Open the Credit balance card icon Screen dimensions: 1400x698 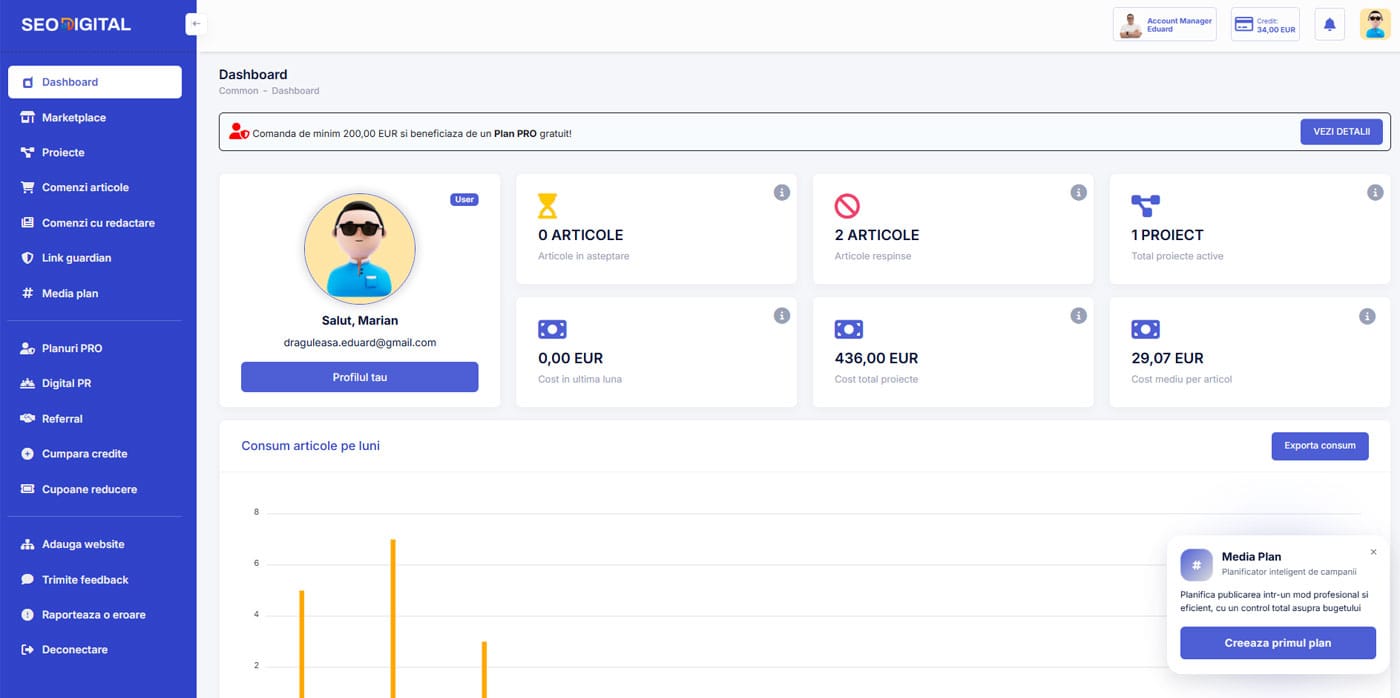tap(1243, 25)
